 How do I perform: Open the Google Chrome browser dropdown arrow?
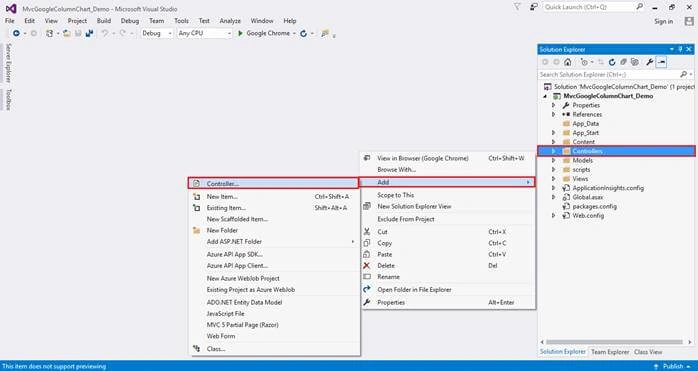[x=294, y=34]
